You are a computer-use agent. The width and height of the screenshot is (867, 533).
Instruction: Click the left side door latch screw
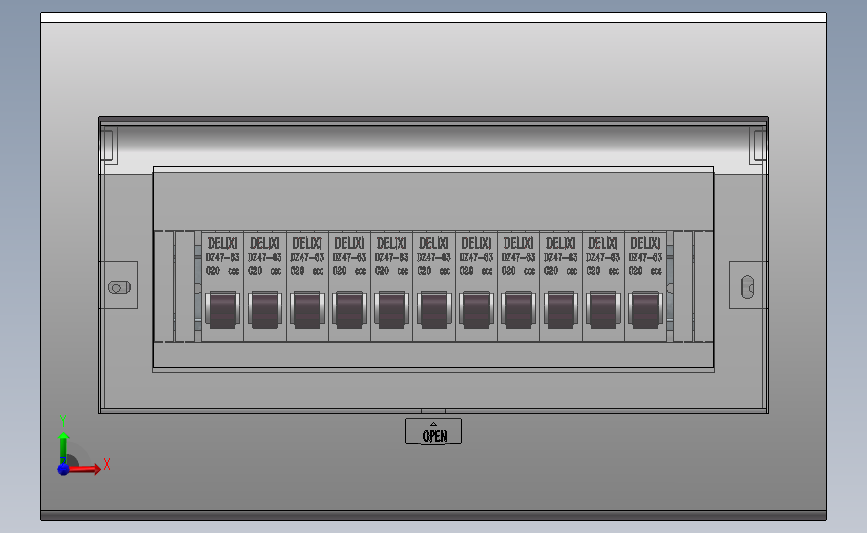coord(119,288)
